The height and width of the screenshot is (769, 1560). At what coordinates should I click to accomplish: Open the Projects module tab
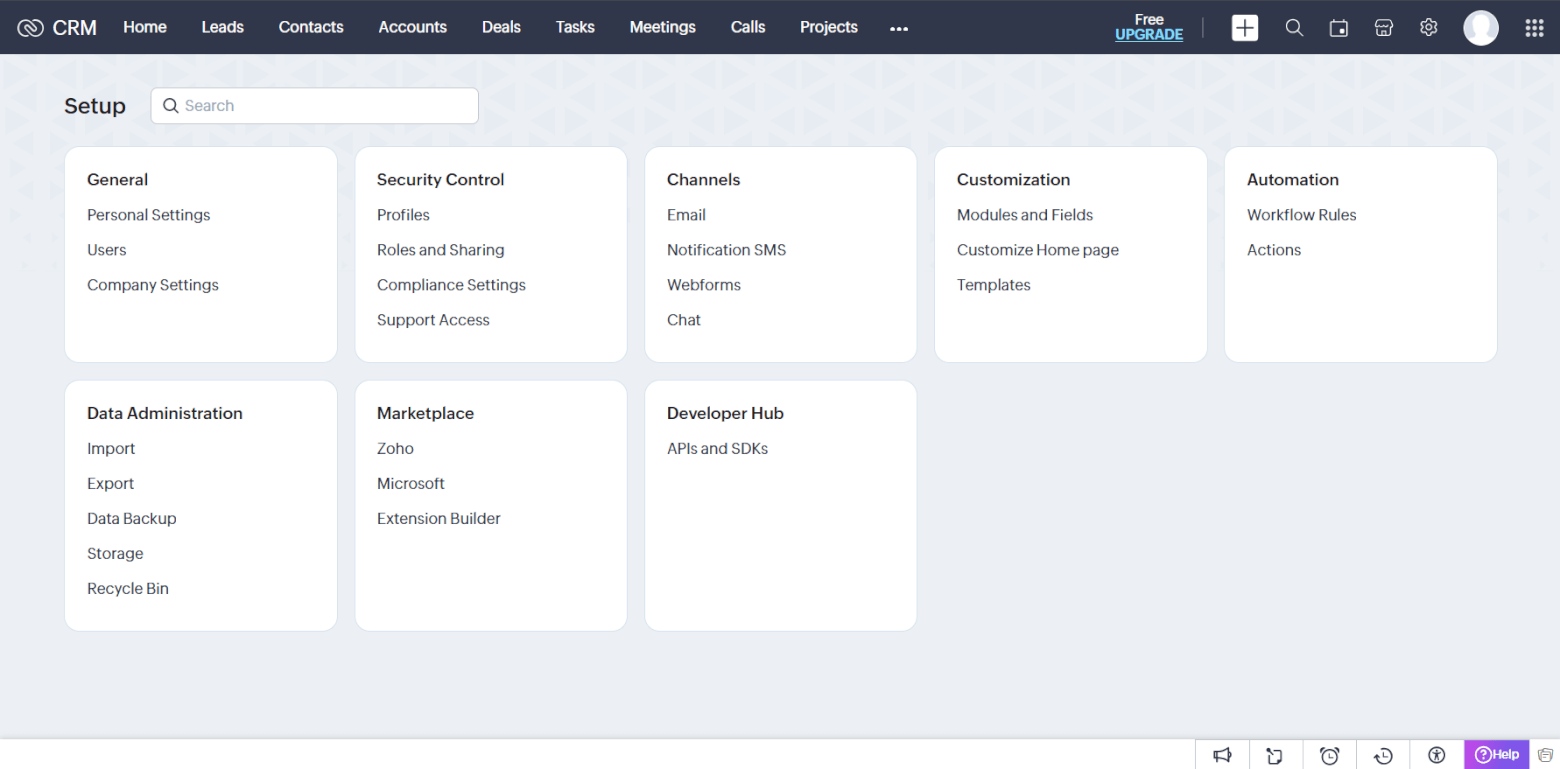point(829,27)
